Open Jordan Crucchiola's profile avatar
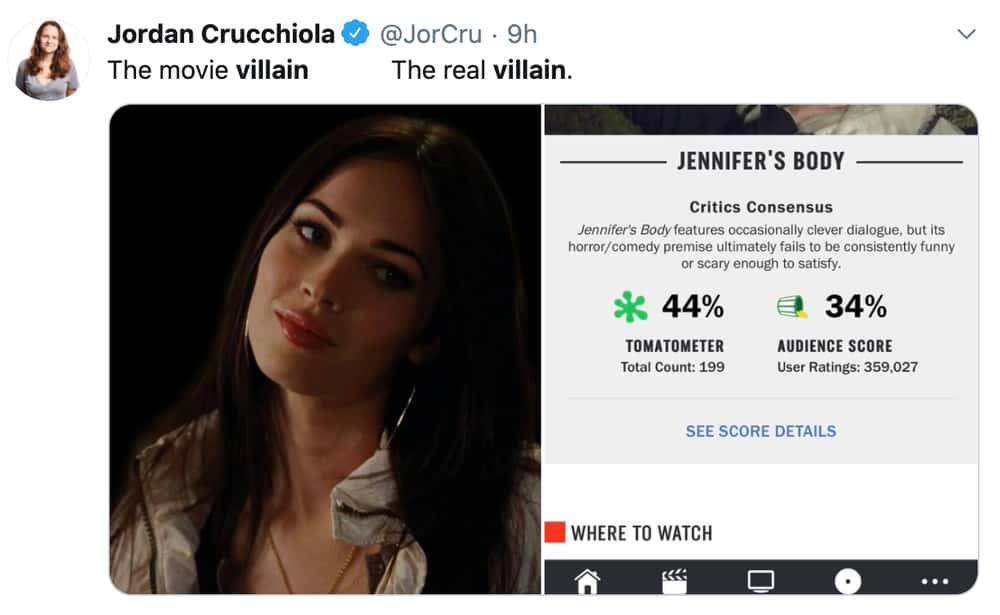Screen dimensions: 1000x615 (47, 60)
